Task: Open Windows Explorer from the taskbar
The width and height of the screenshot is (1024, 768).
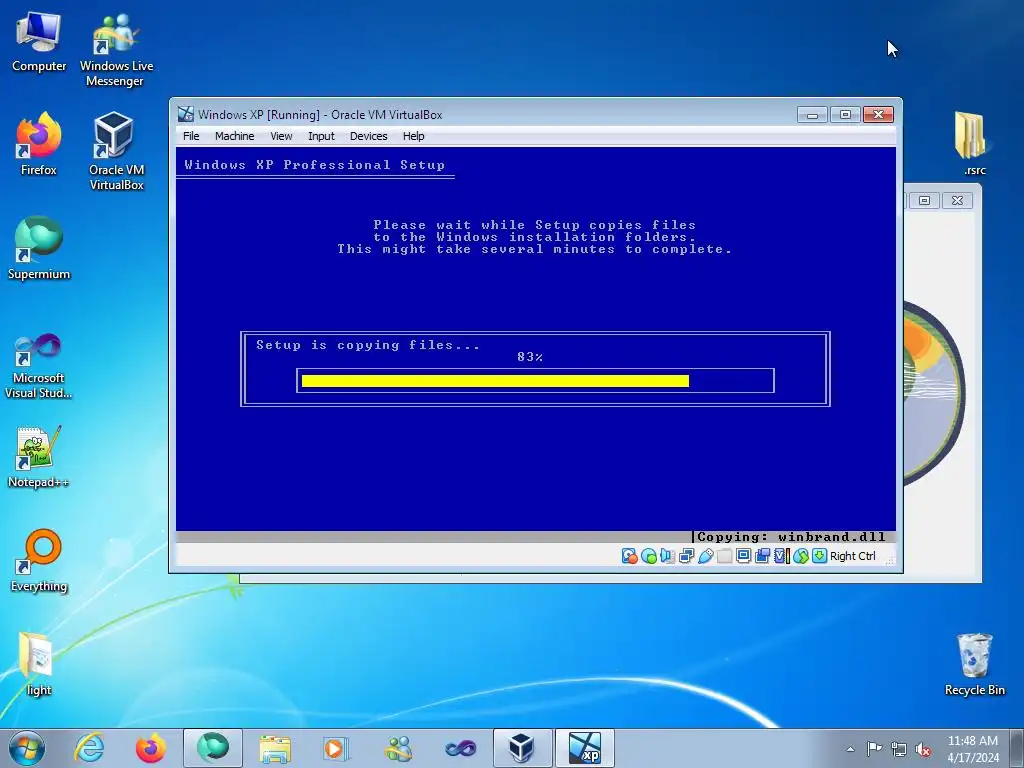Action: [275, 748]
